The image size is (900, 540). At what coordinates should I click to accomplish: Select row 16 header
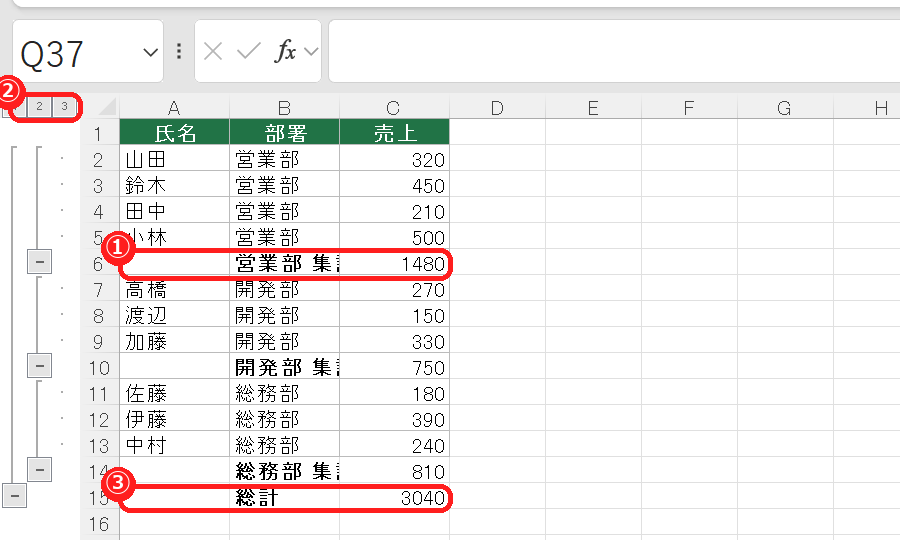99,523
